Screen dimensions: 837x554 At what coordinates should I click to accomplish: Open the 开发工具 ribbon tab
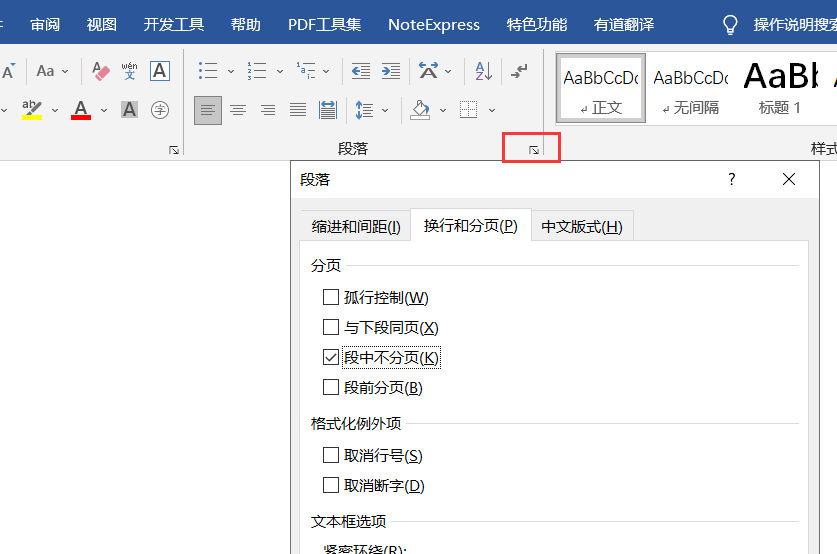(173, 24)
